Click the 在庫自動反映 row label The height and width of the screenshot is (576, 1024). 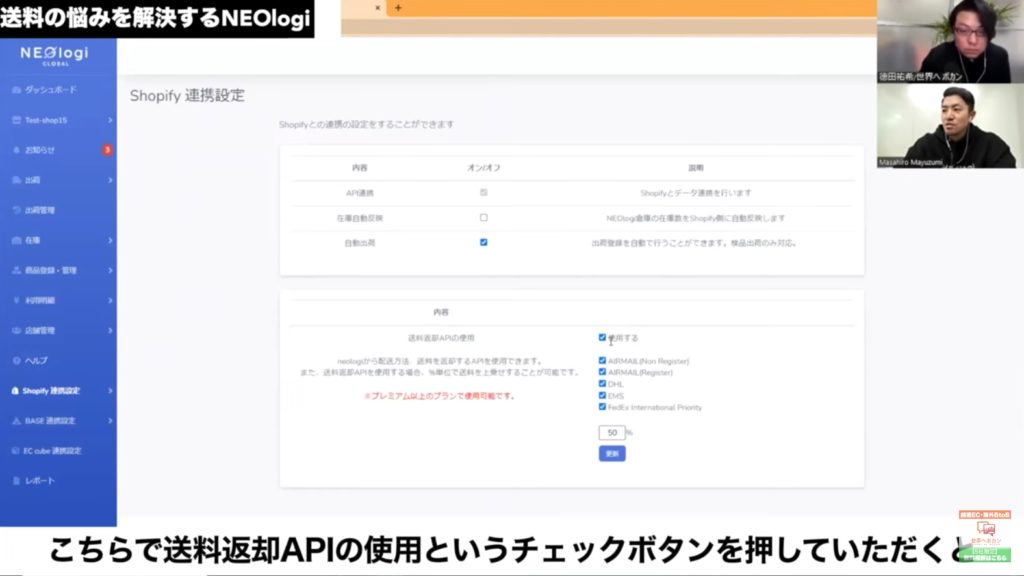360,218
